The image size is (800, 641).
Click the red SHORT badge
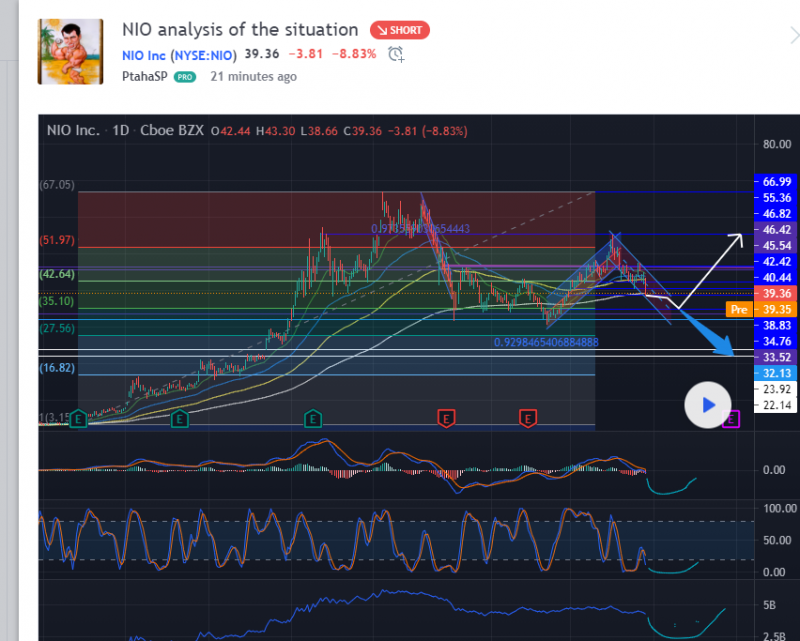[399, 30]
